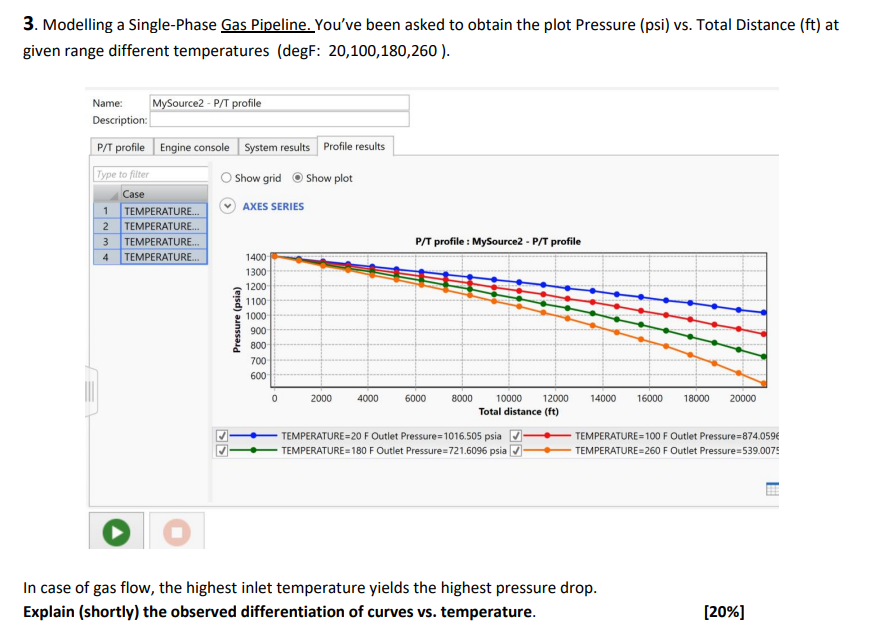Select the Show plot radio button
878x640 pixels.
(298, 177)
